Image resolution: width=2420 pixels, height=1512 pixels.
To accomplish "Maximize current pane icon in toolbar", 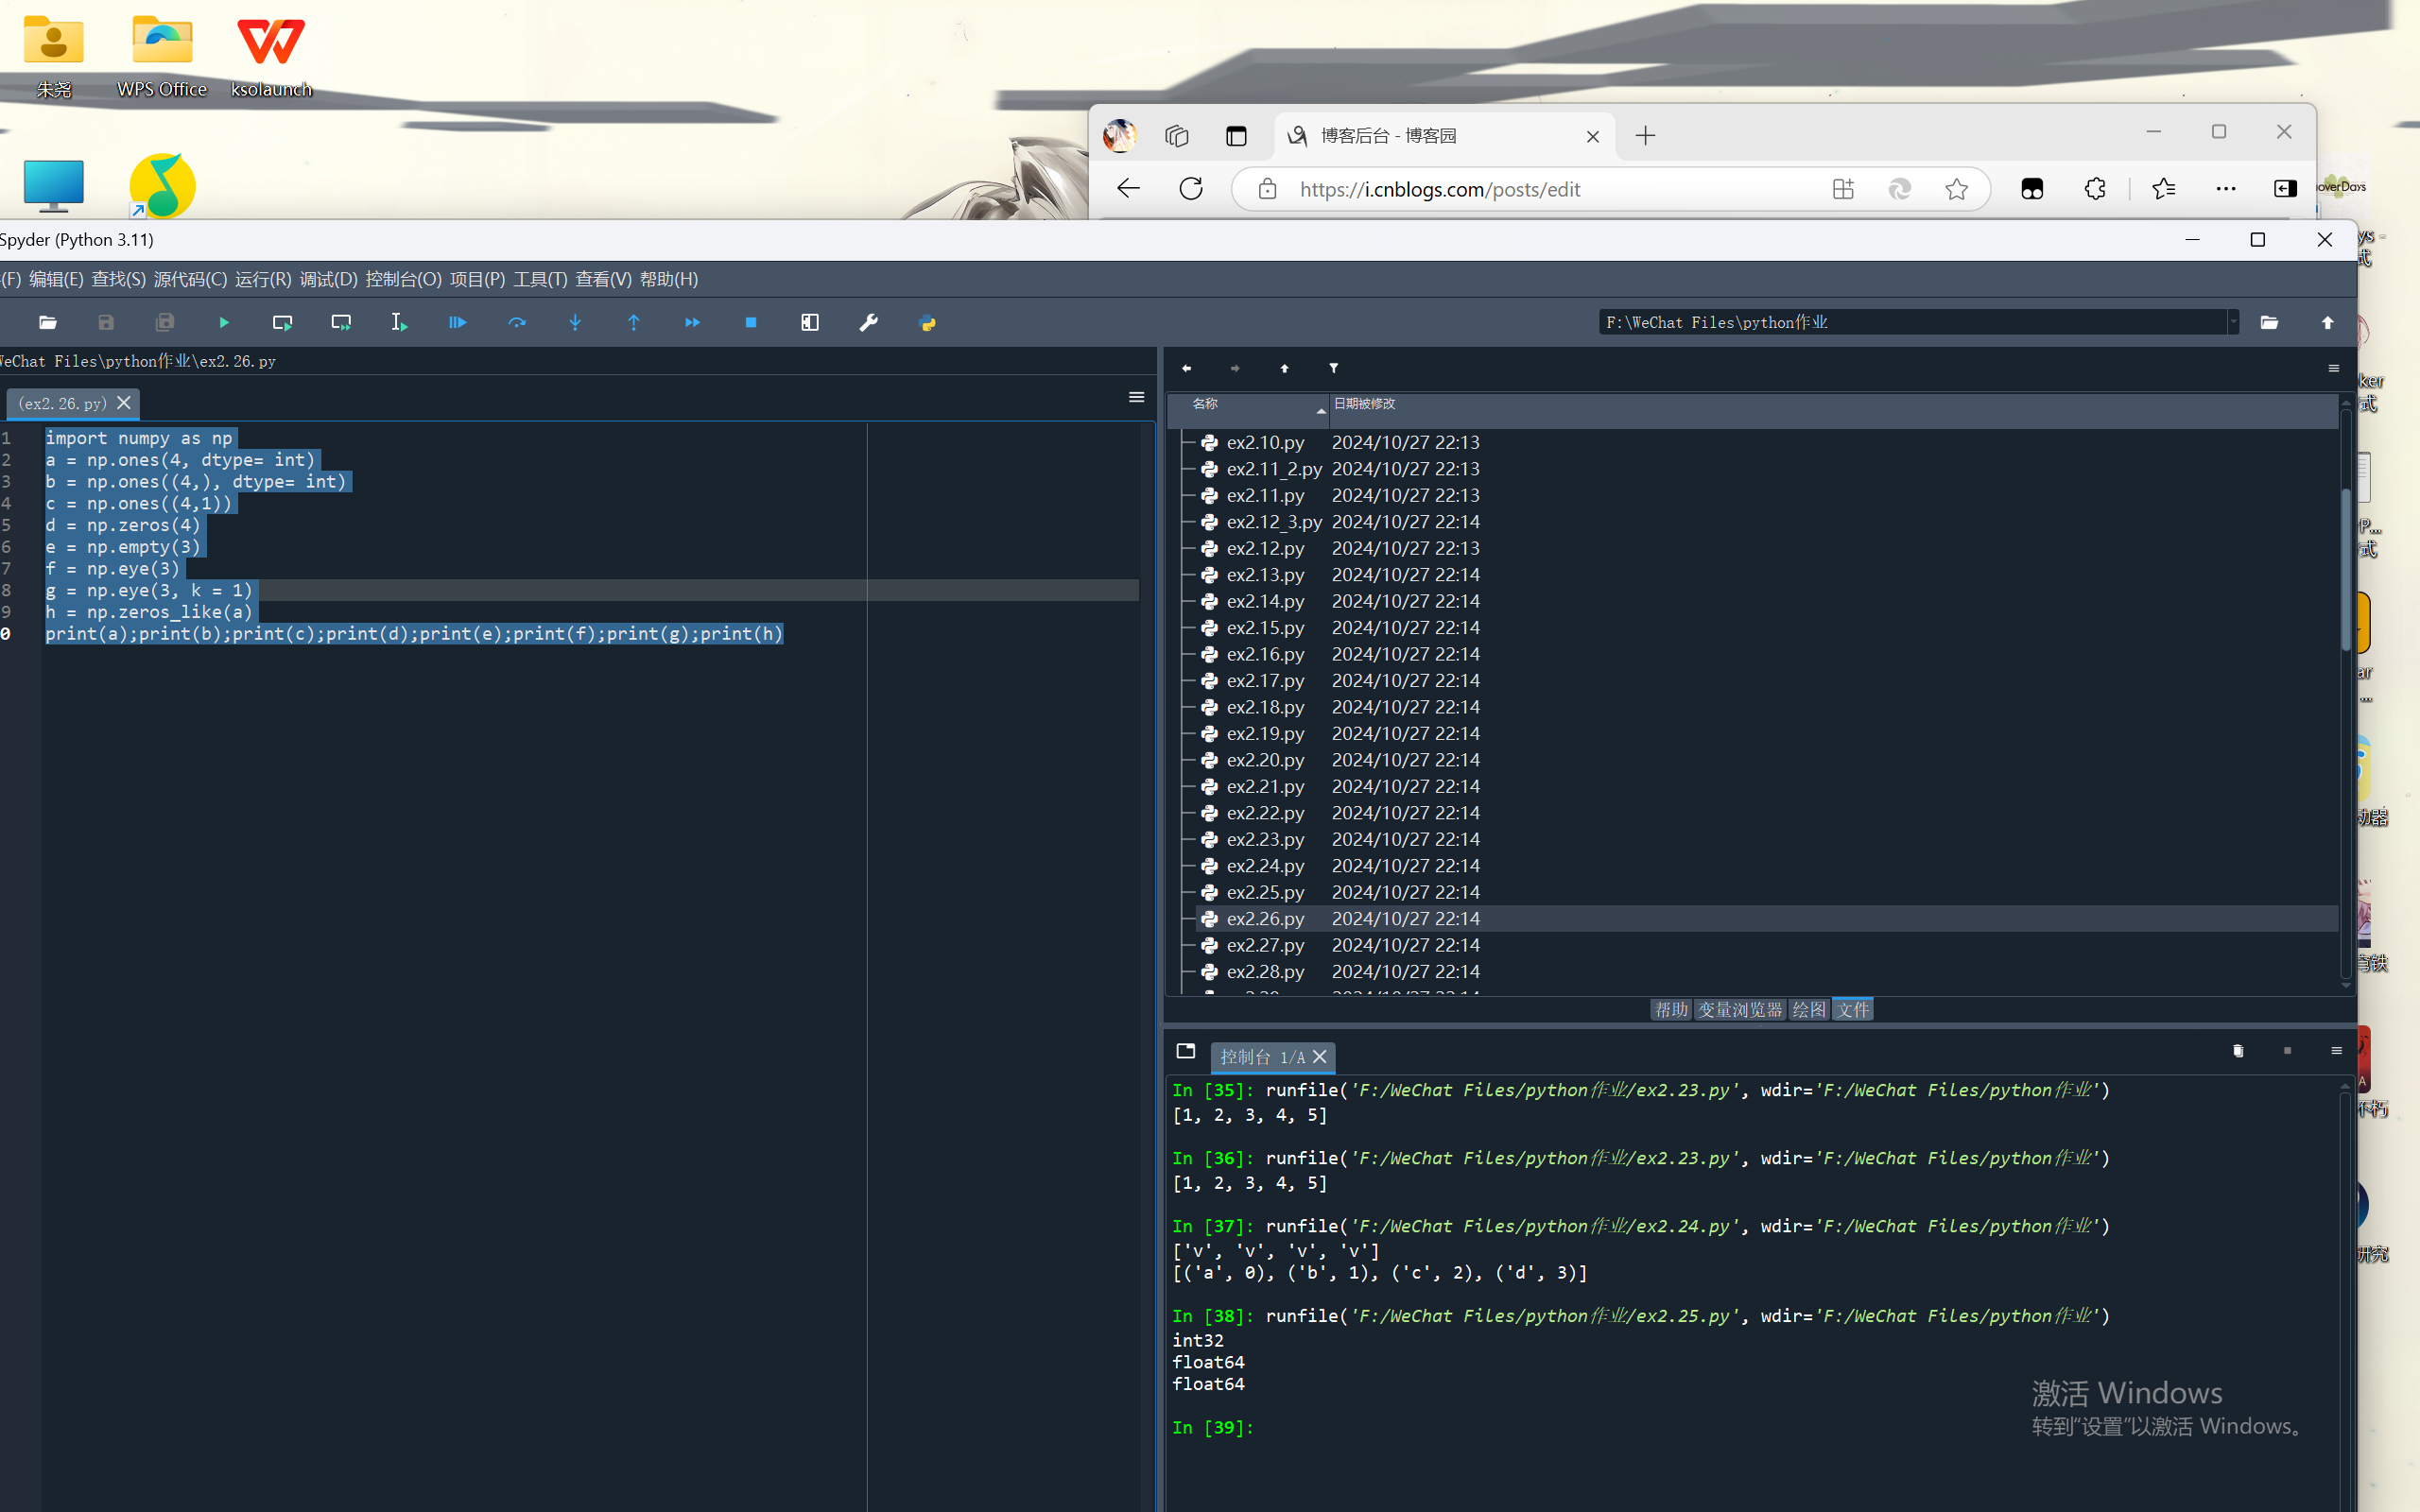I will coord(810,322).
